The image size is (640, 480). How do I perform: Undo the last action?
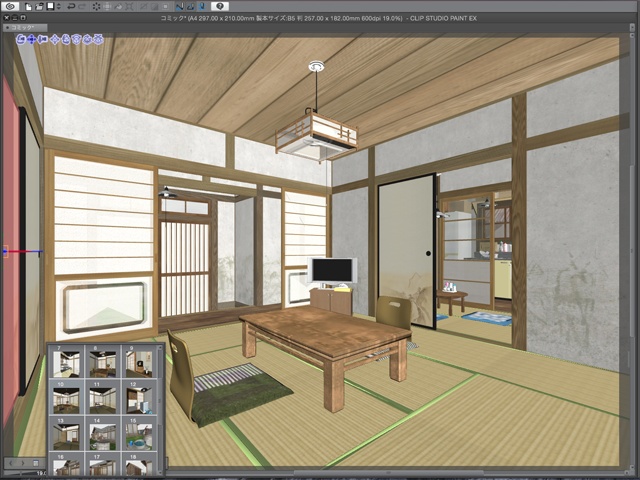pos(71,6)
